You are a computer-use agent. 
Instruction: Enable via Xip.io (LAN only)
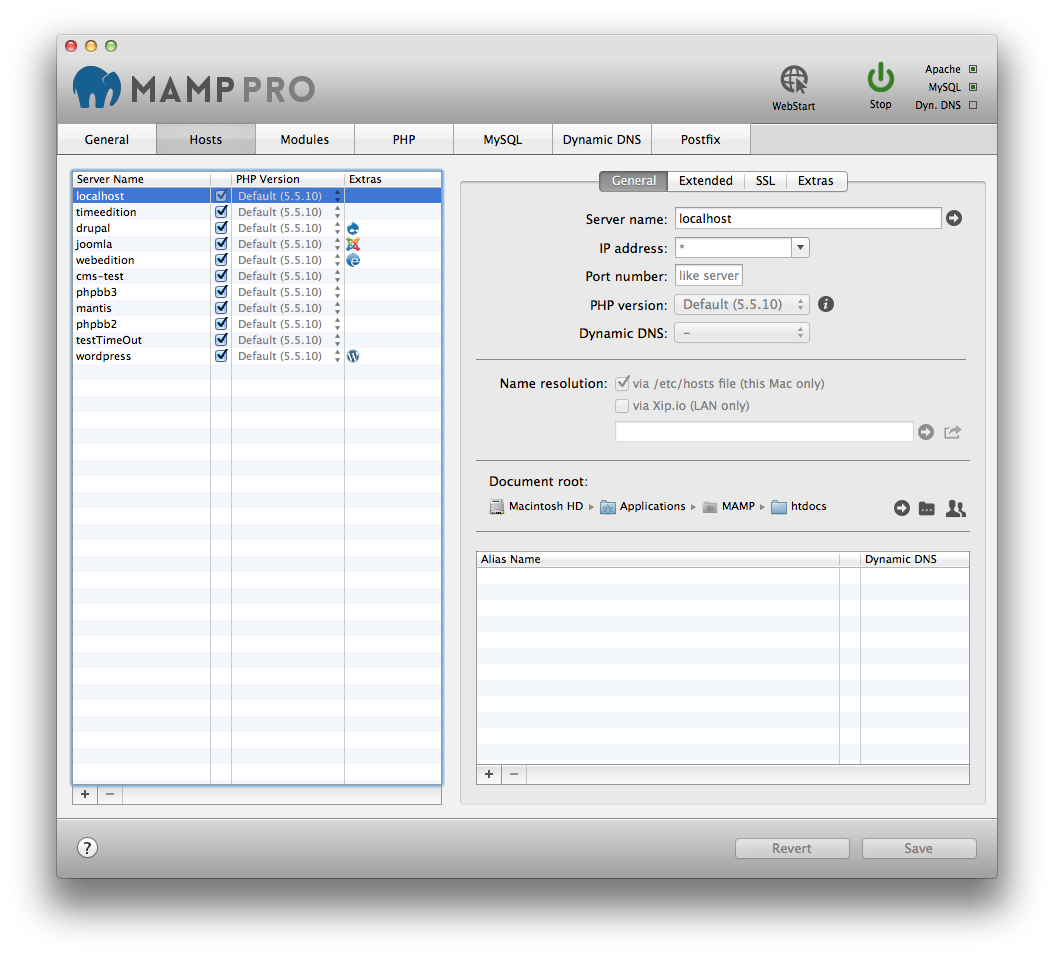click(x=622, y=406)
